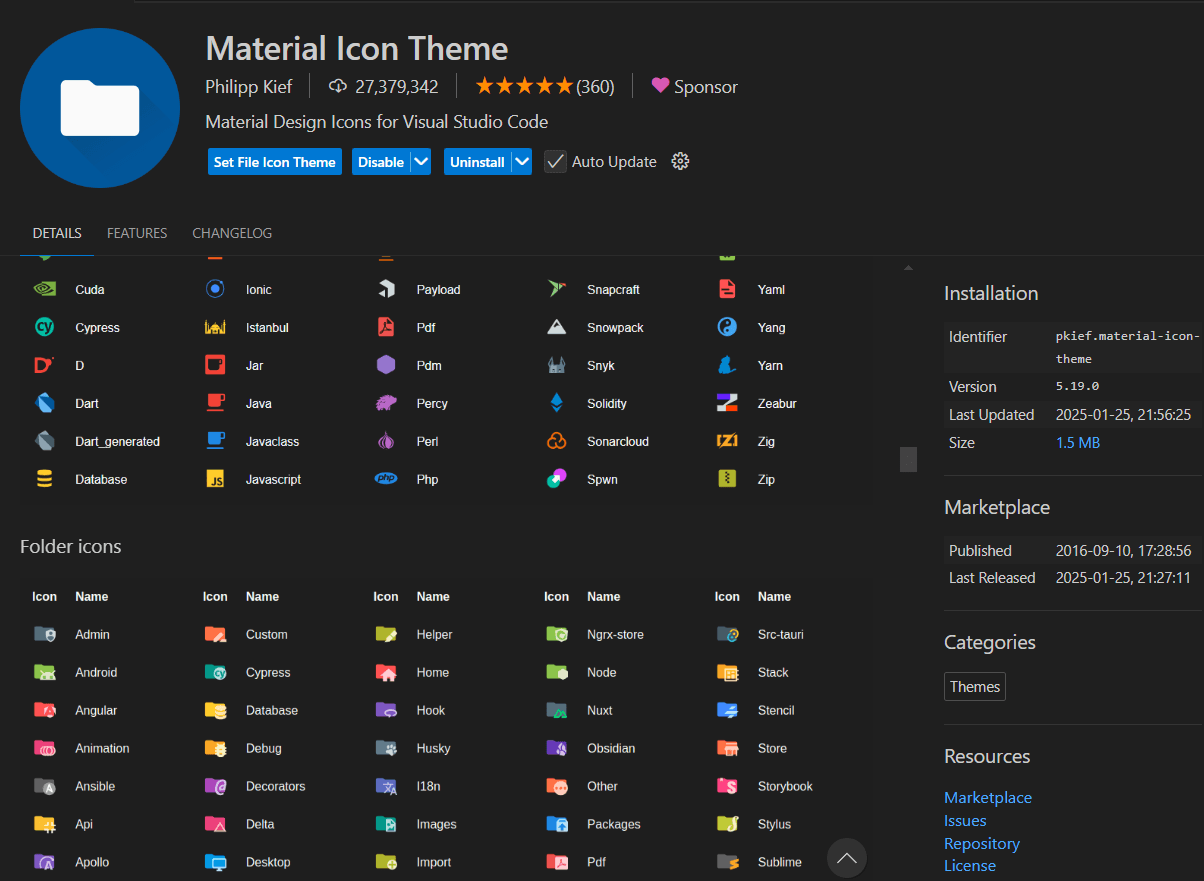Click the Zip file icon

727,479
